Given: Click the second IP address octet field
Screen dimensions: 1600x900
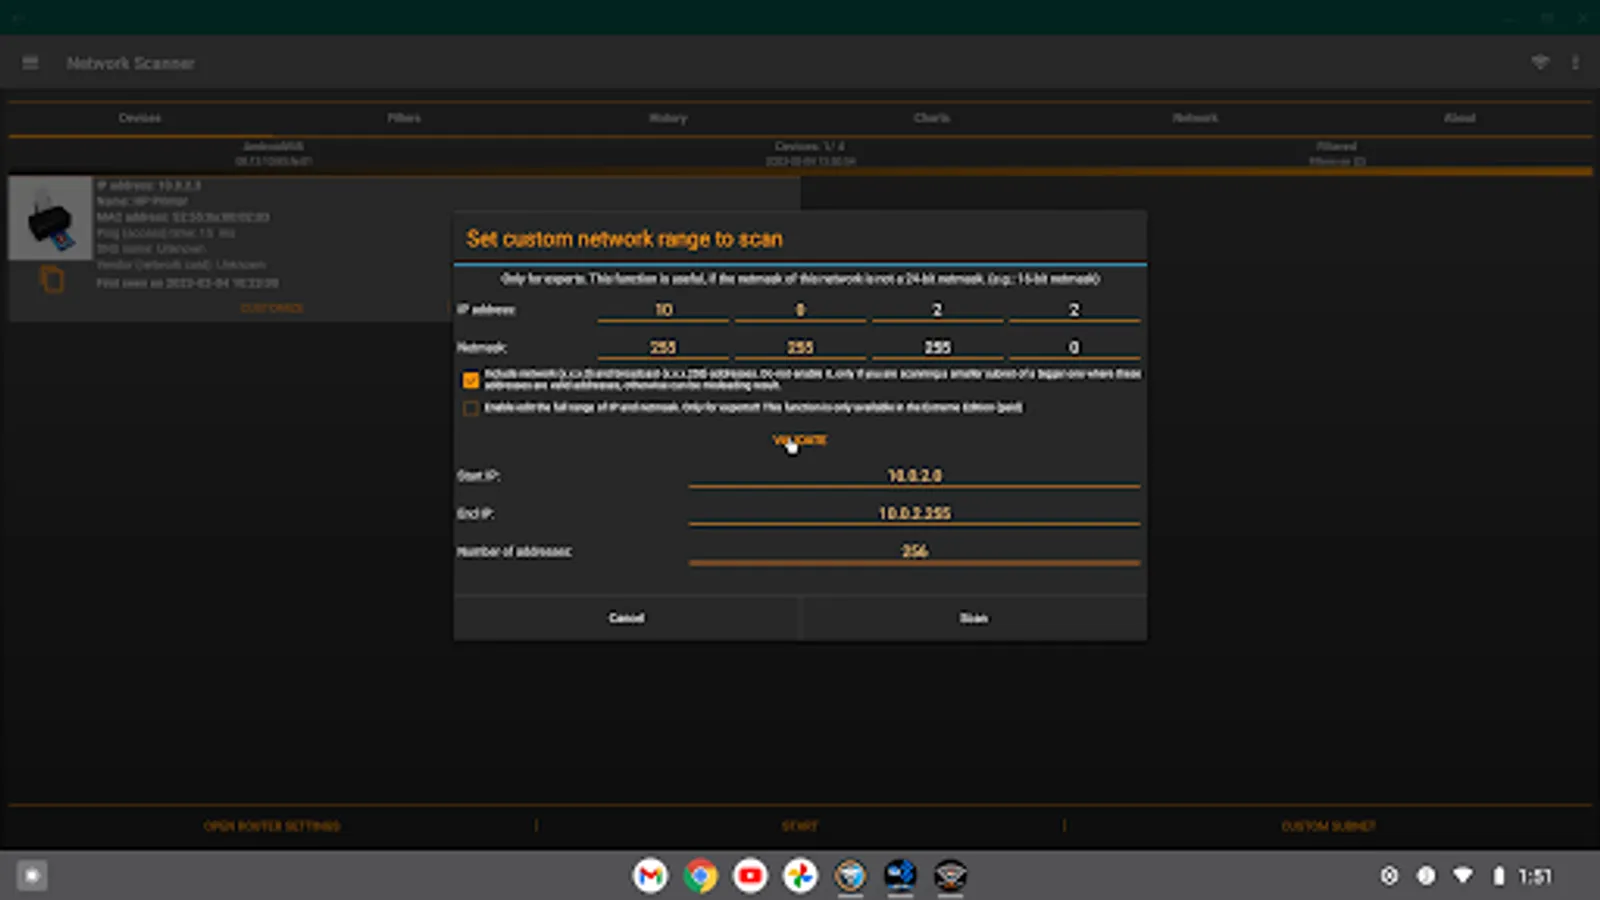Looking at the screenshot, I should (x=800, y=310).
